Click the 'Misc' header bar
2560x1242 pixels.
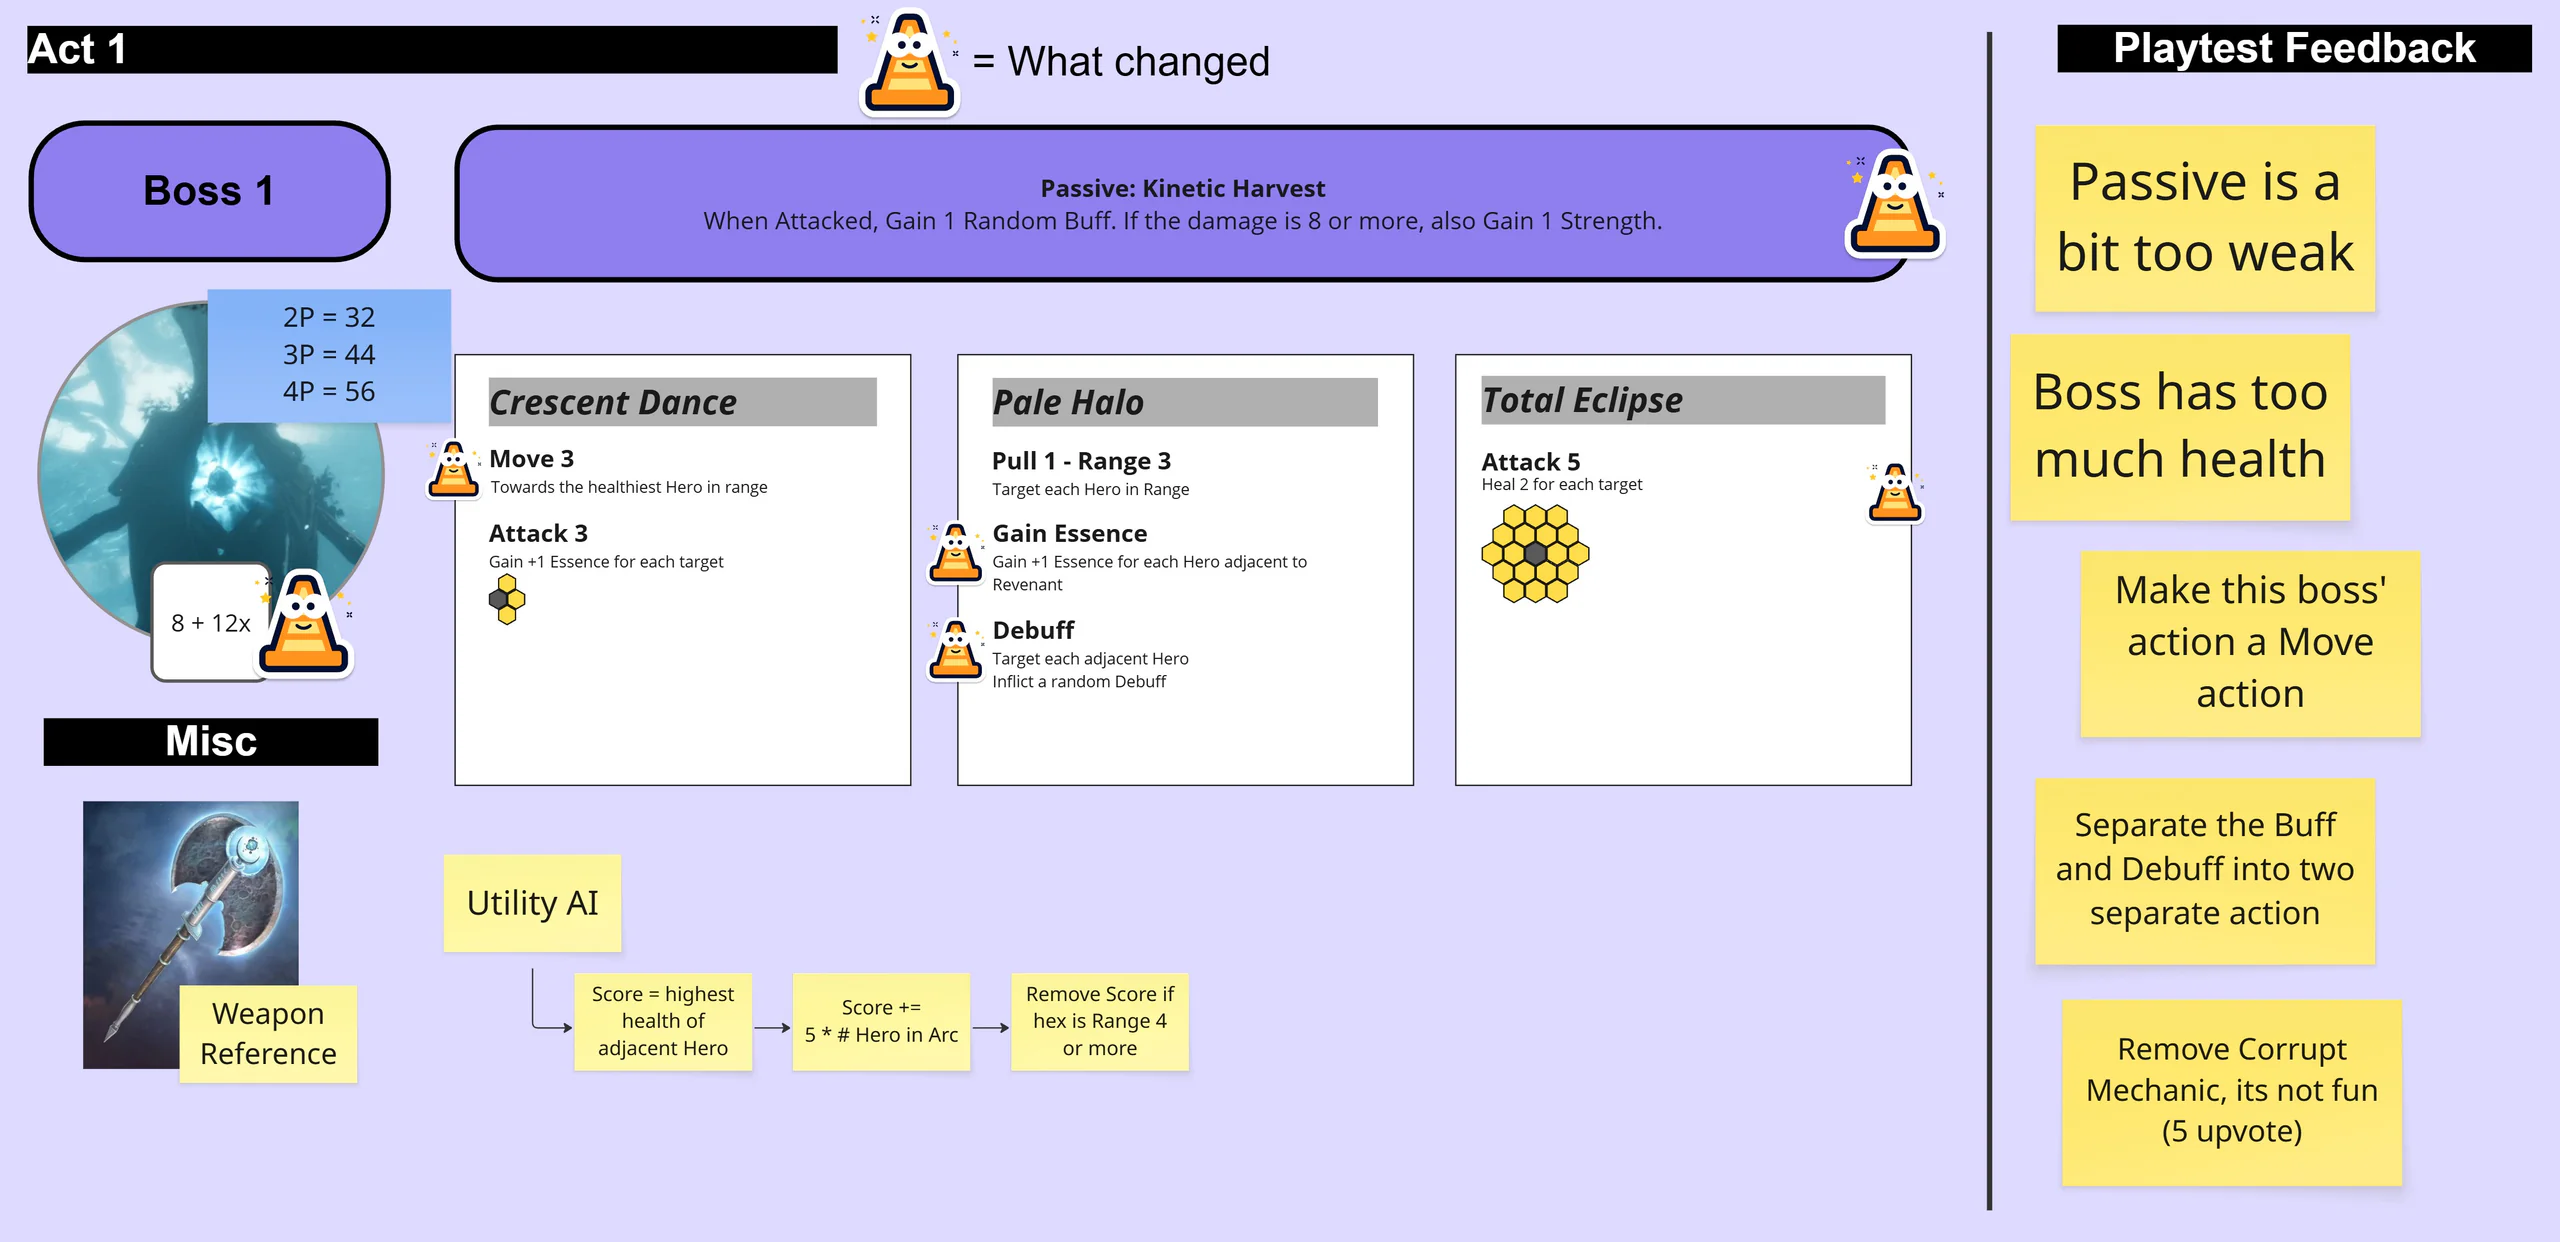coord(211,742)
